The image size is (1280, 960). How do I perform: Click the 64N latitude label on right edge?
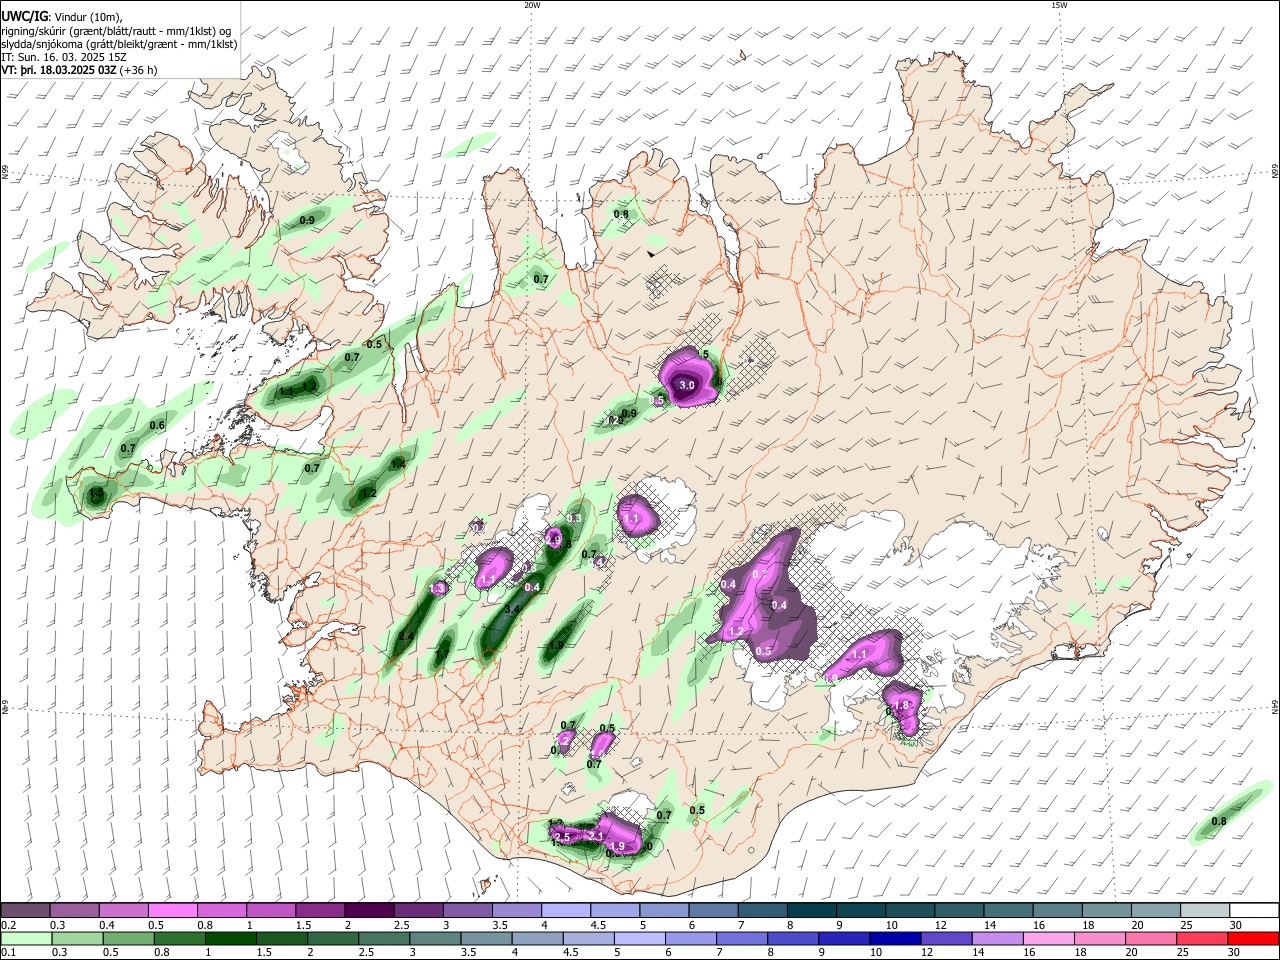(1275, 706)
